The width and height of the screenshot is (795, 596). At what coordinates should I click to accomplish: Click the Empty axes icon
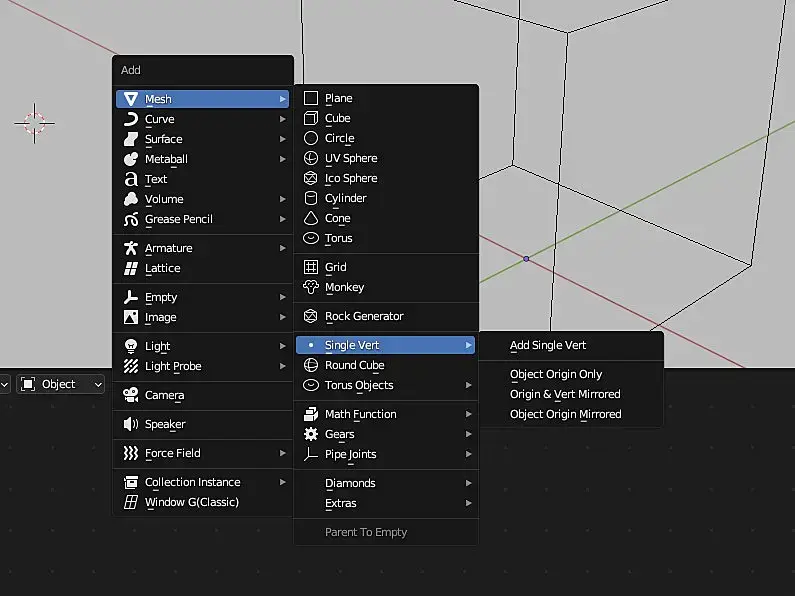(x=131, y=297)
